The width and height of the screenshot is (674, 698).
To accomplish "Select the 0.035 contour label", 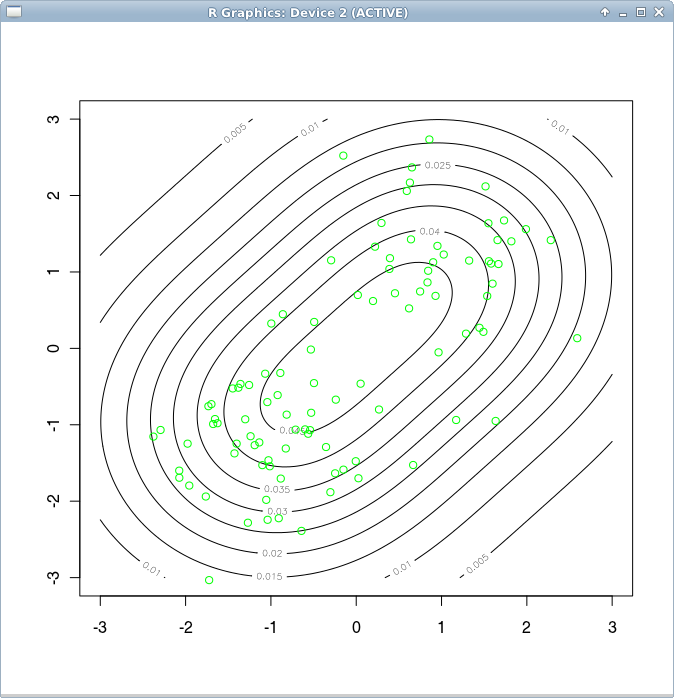I will point(277,489).
